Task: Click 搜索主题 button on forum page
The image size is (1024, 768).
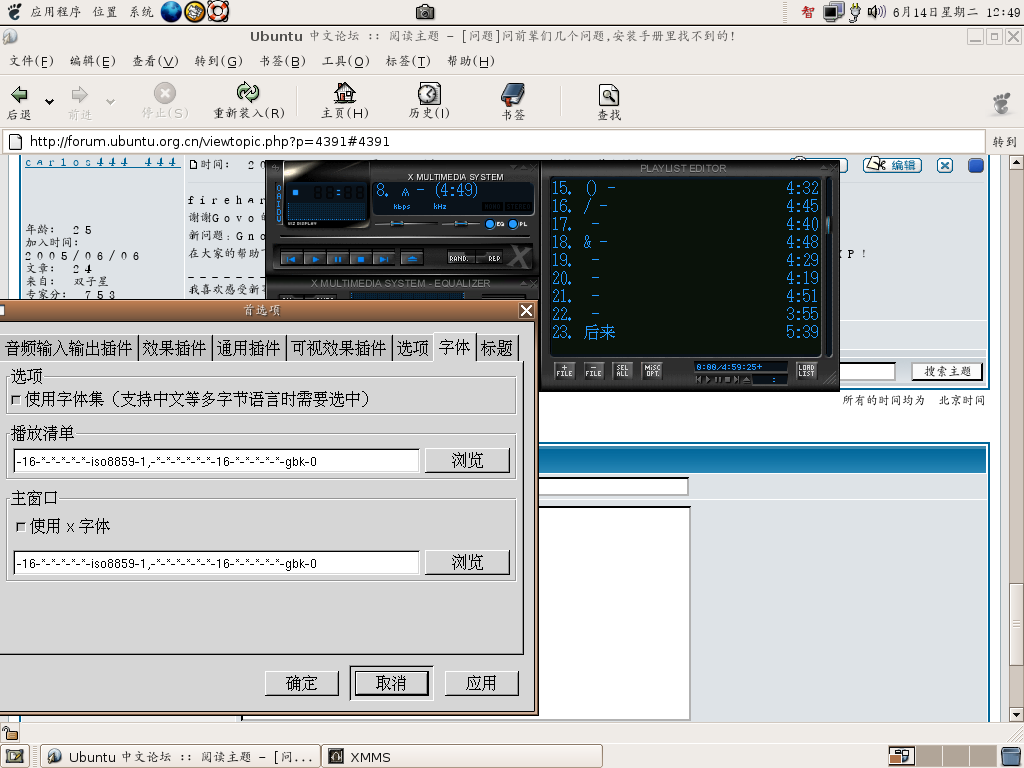Action: tap(947, 372)
